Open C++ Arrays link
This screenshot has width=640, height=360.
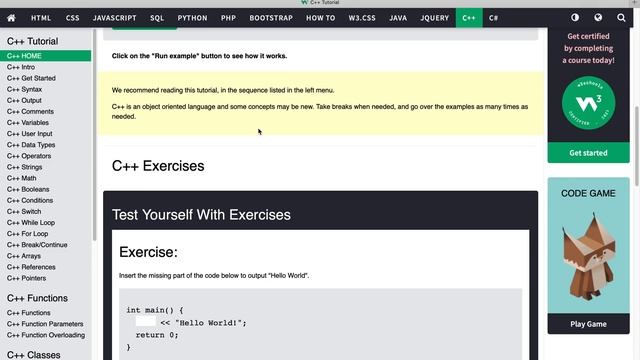pos(24,256)
